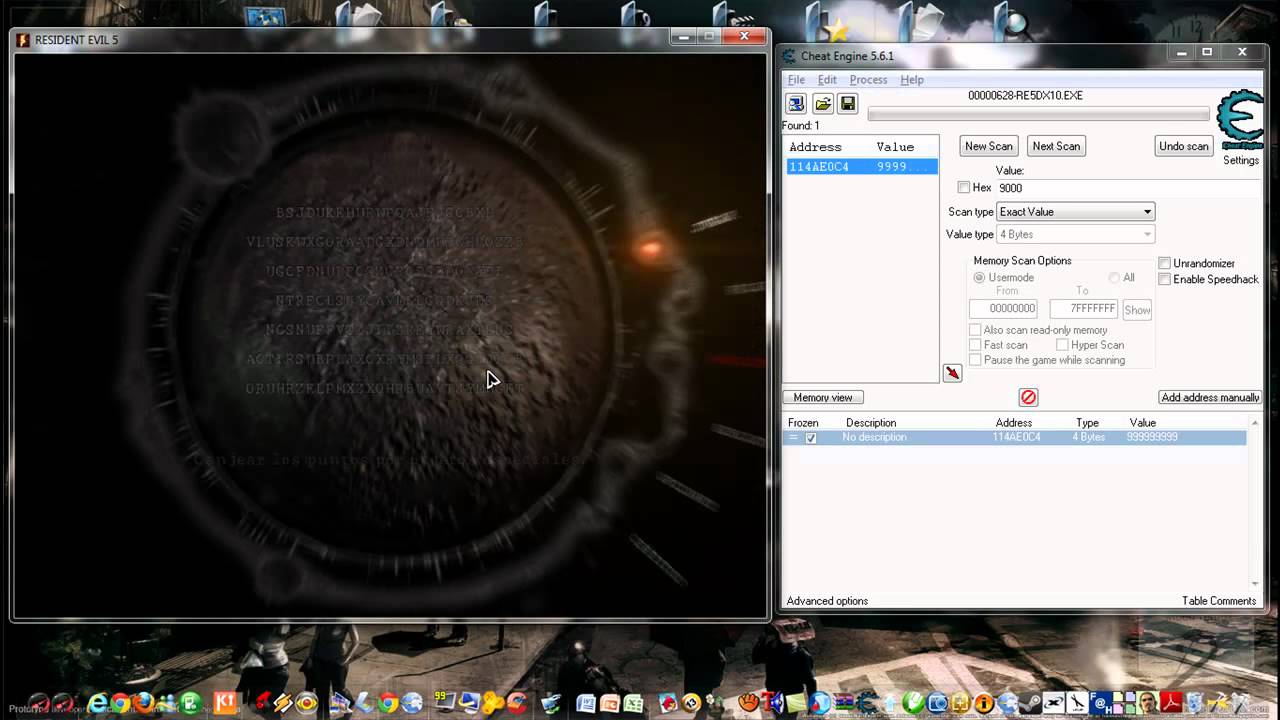Open Settings via the Cheat Engine logo

tap(1241, 122)
